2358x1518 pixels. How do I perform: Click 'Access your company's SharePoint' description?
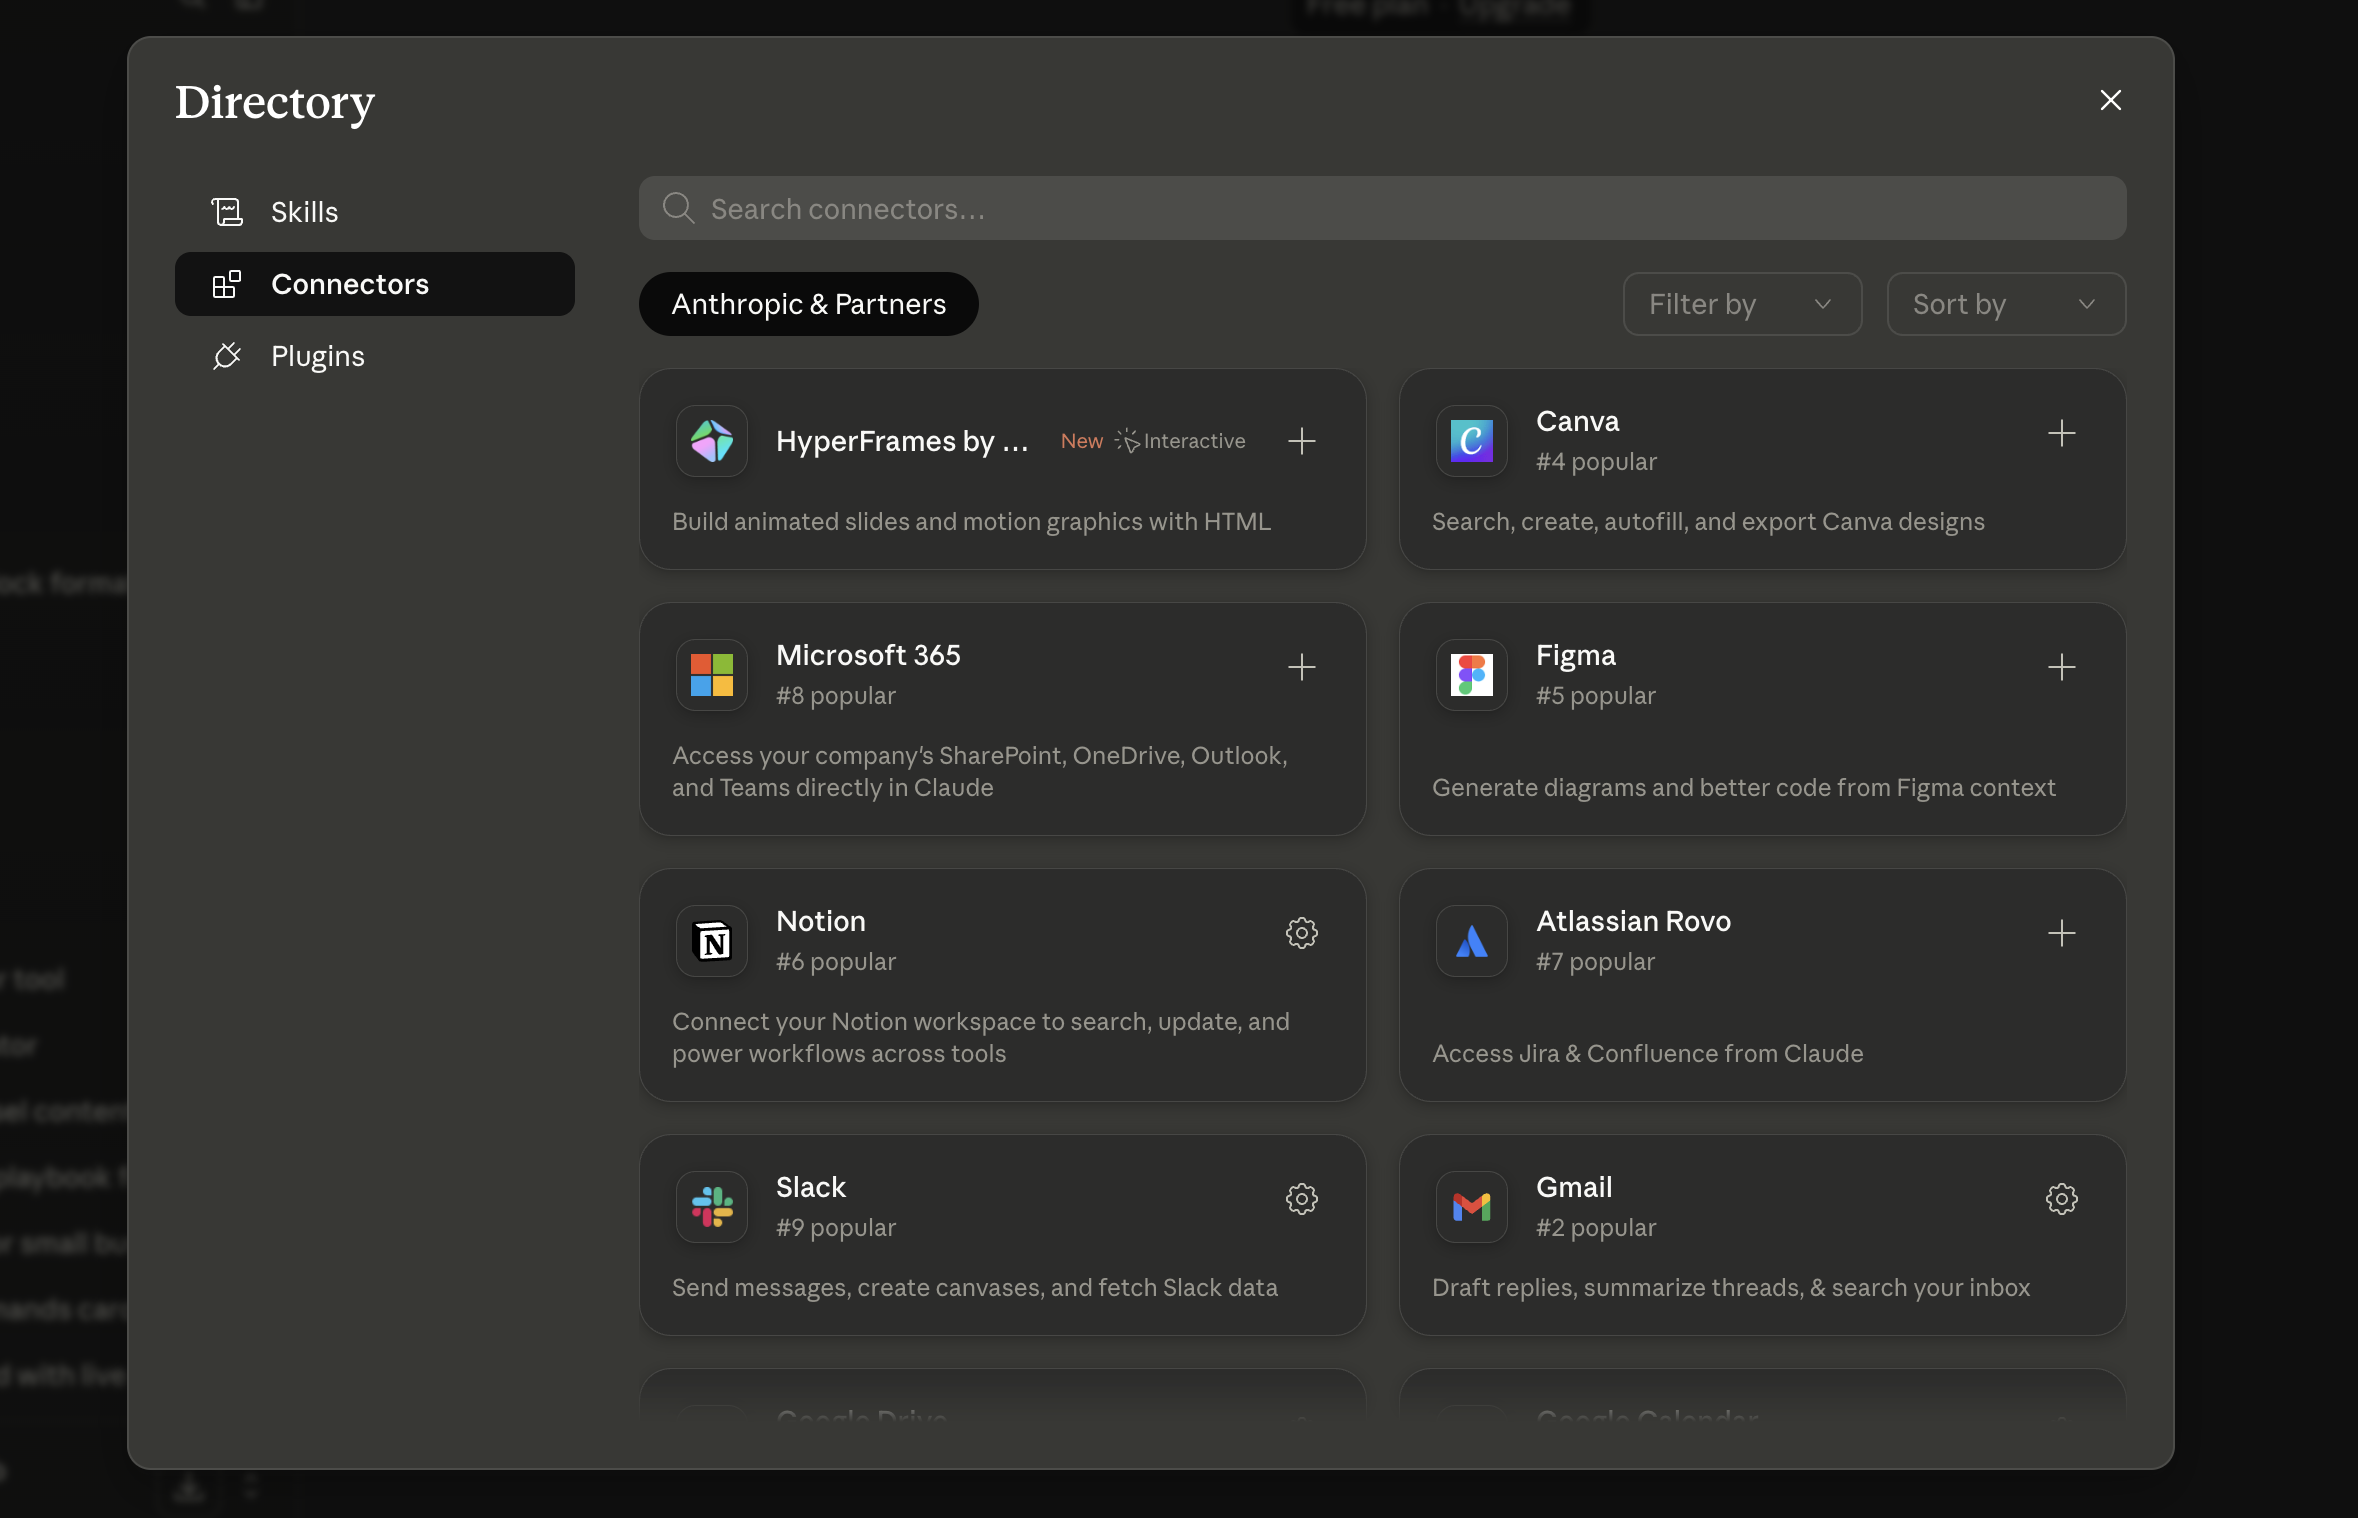pyautogui.click(x=979, y=771)
